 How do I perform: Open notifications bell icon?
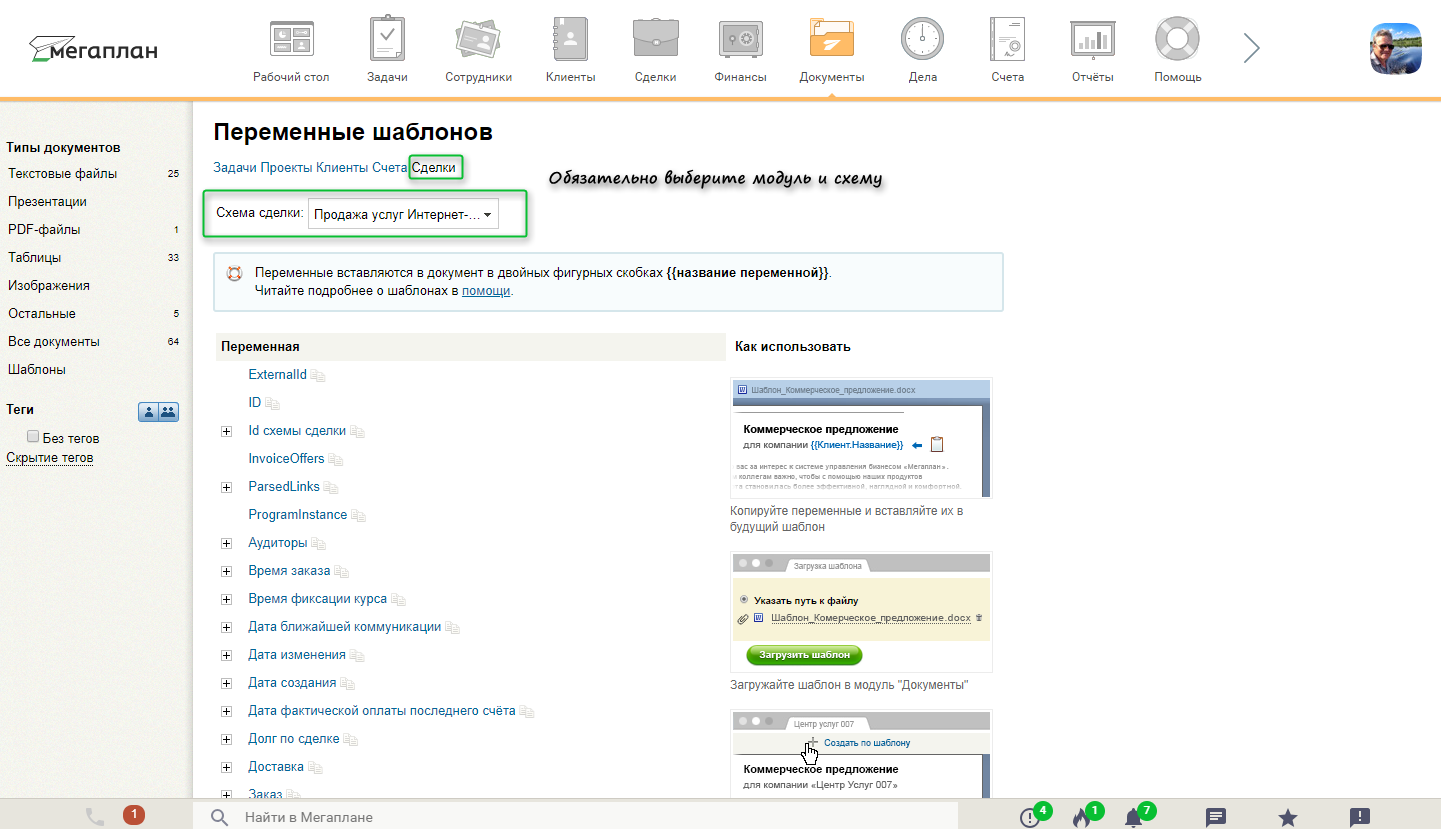[1133, 817]
